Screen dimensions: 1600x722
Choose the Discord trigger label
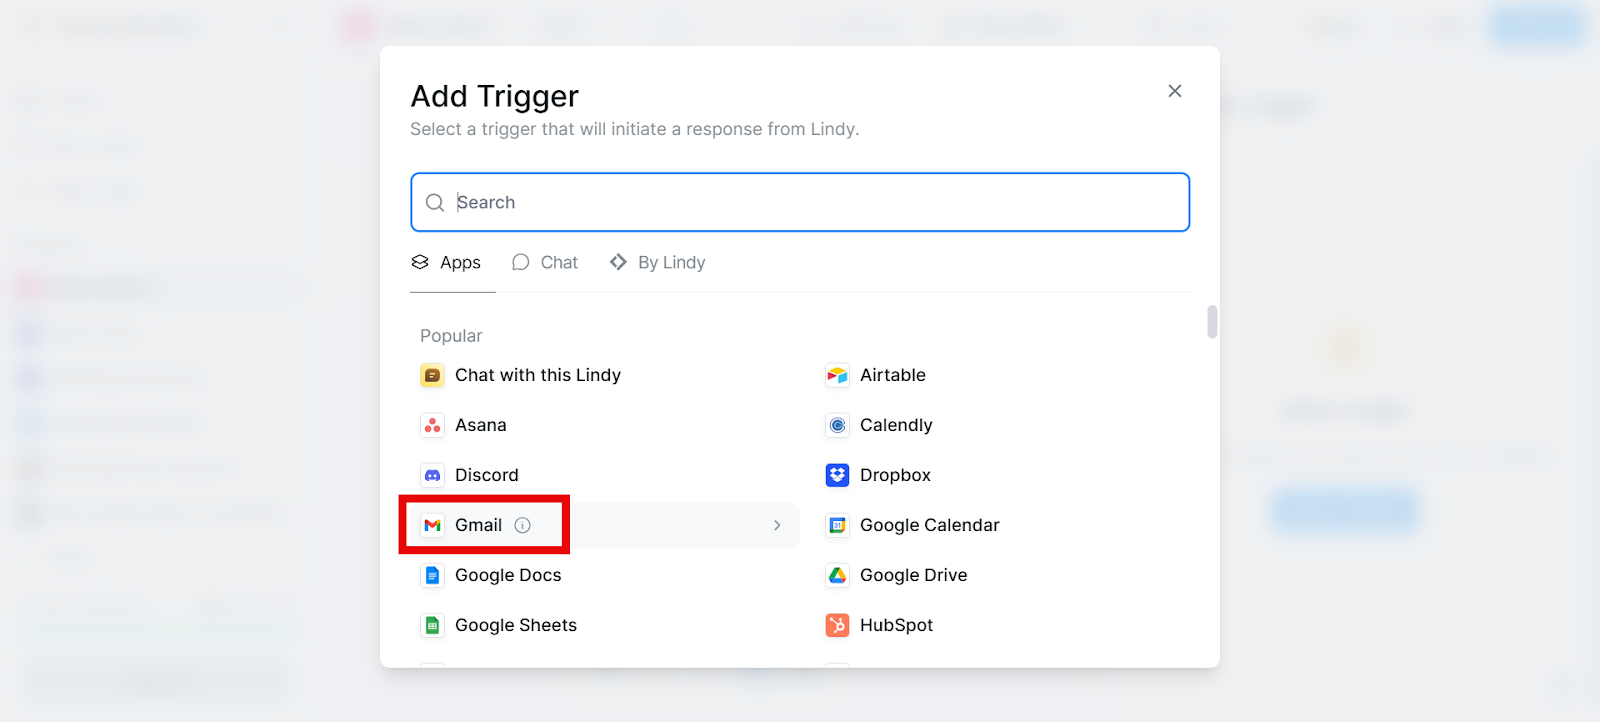click(487, 475)
